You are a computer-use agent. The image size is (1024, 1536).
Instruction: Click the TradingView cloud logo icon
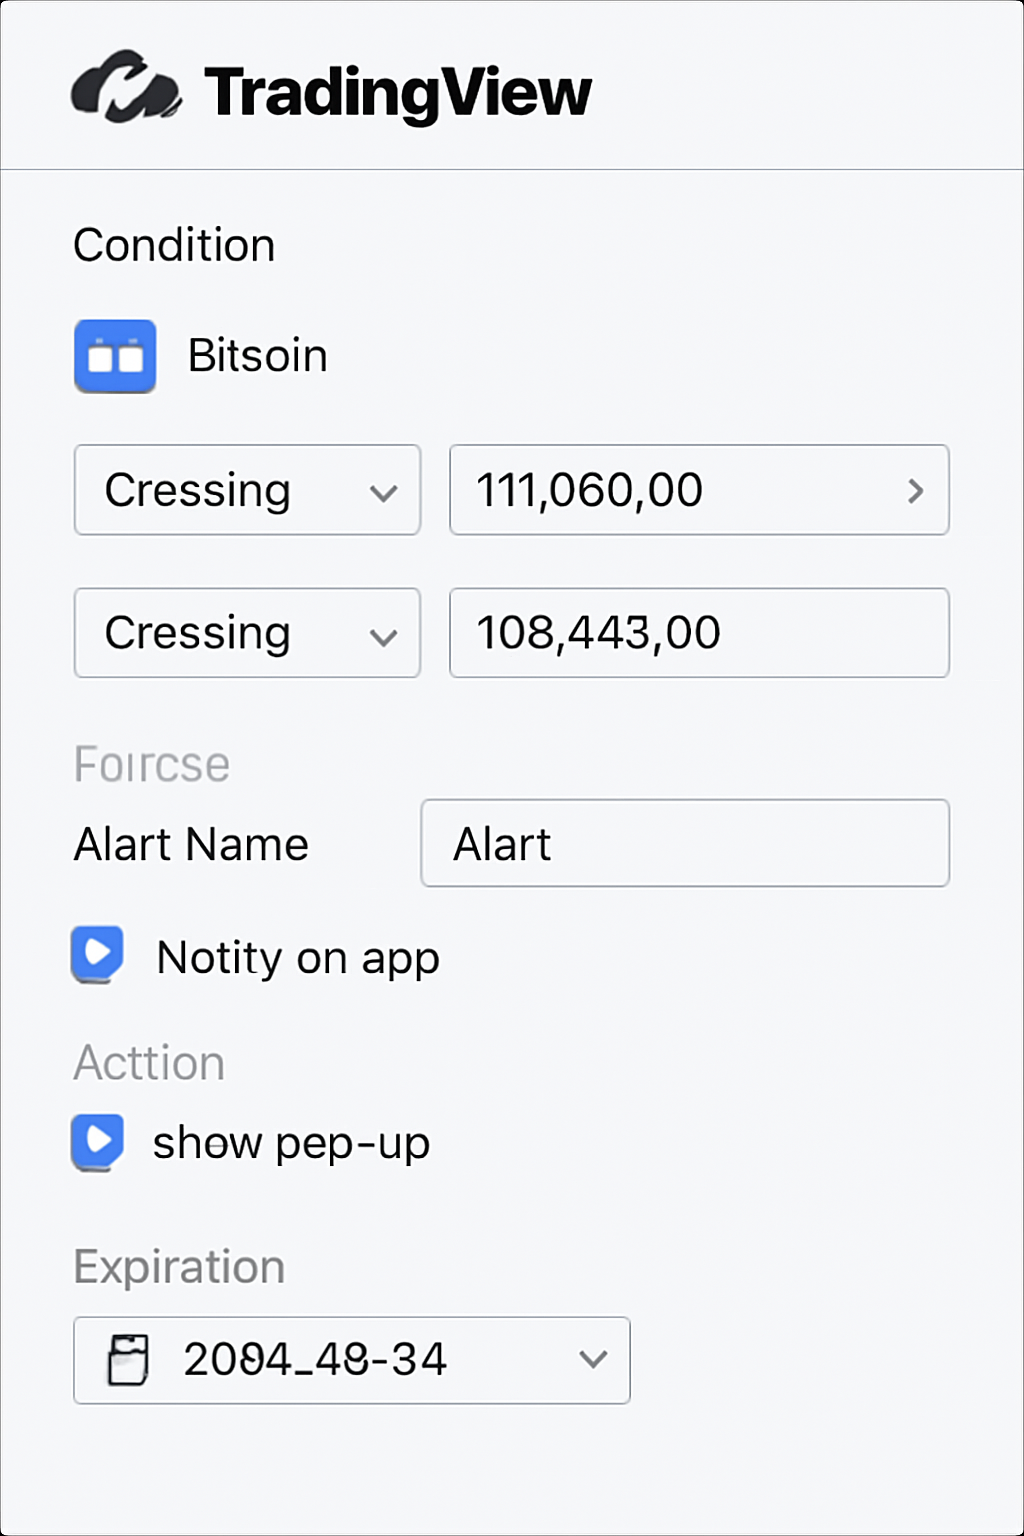coord(126,88)
